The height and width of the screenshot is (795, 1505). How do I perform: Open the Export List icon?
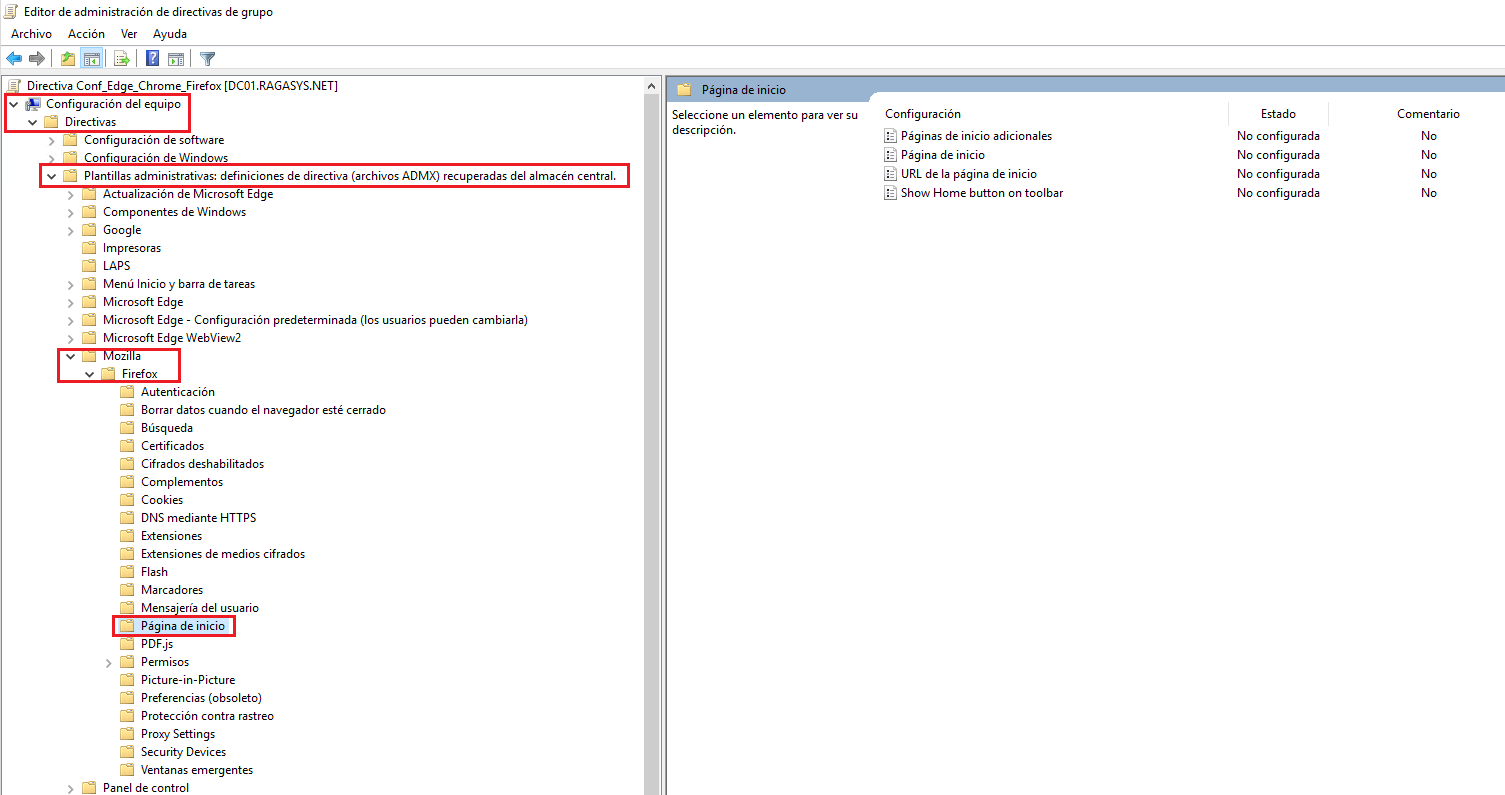pos(121,58)
